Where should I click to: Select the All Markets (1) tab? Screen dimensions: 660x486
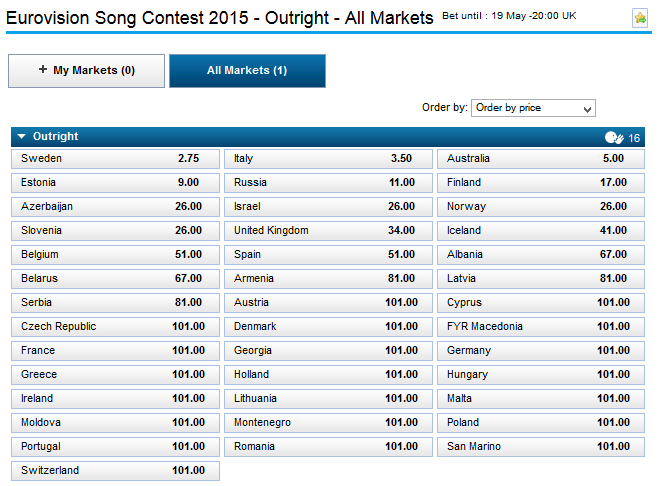pos(247,71)
